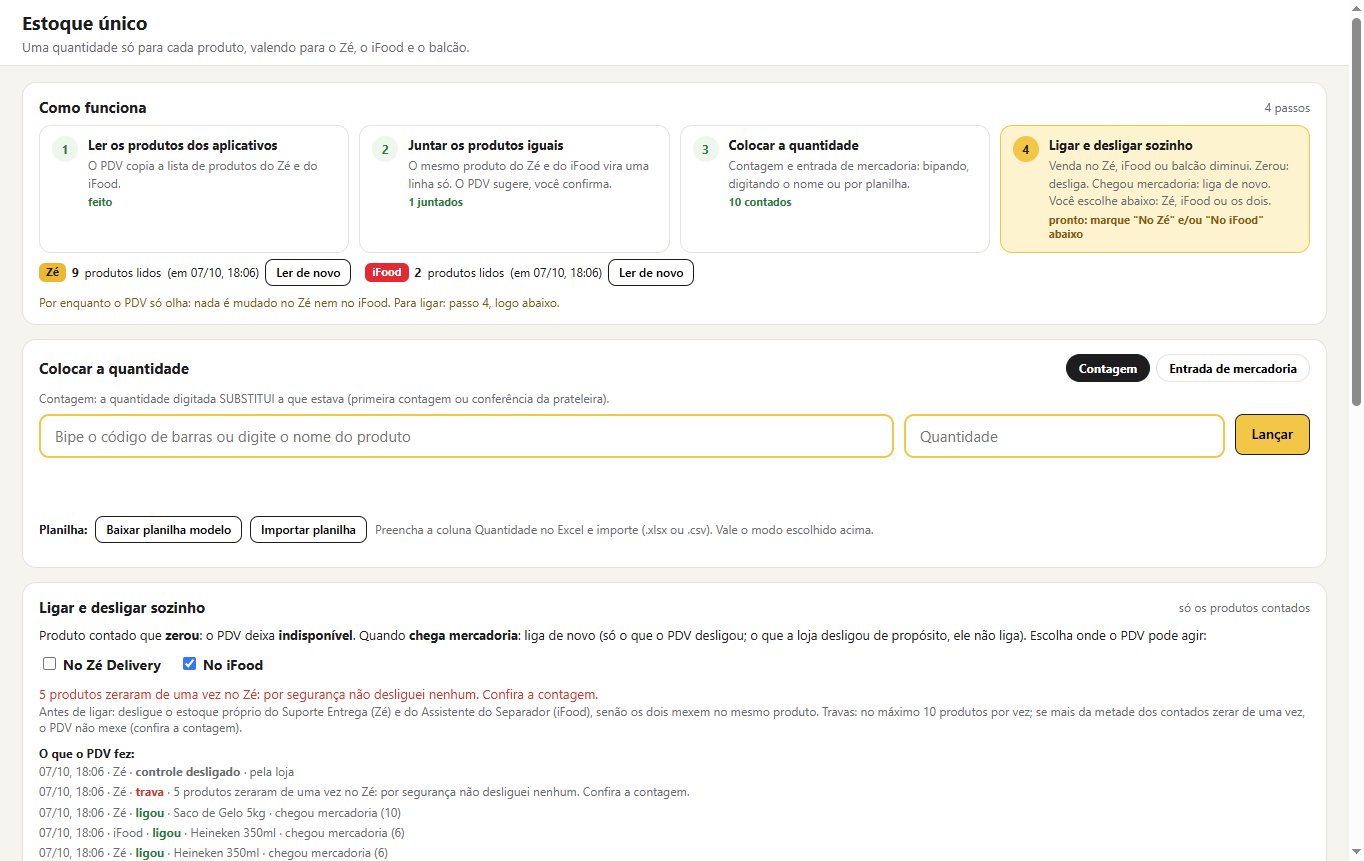Viewport: 1364px width, 861px height.
Task: Focus the Quantidade input field
Action: coord(1064,436)
